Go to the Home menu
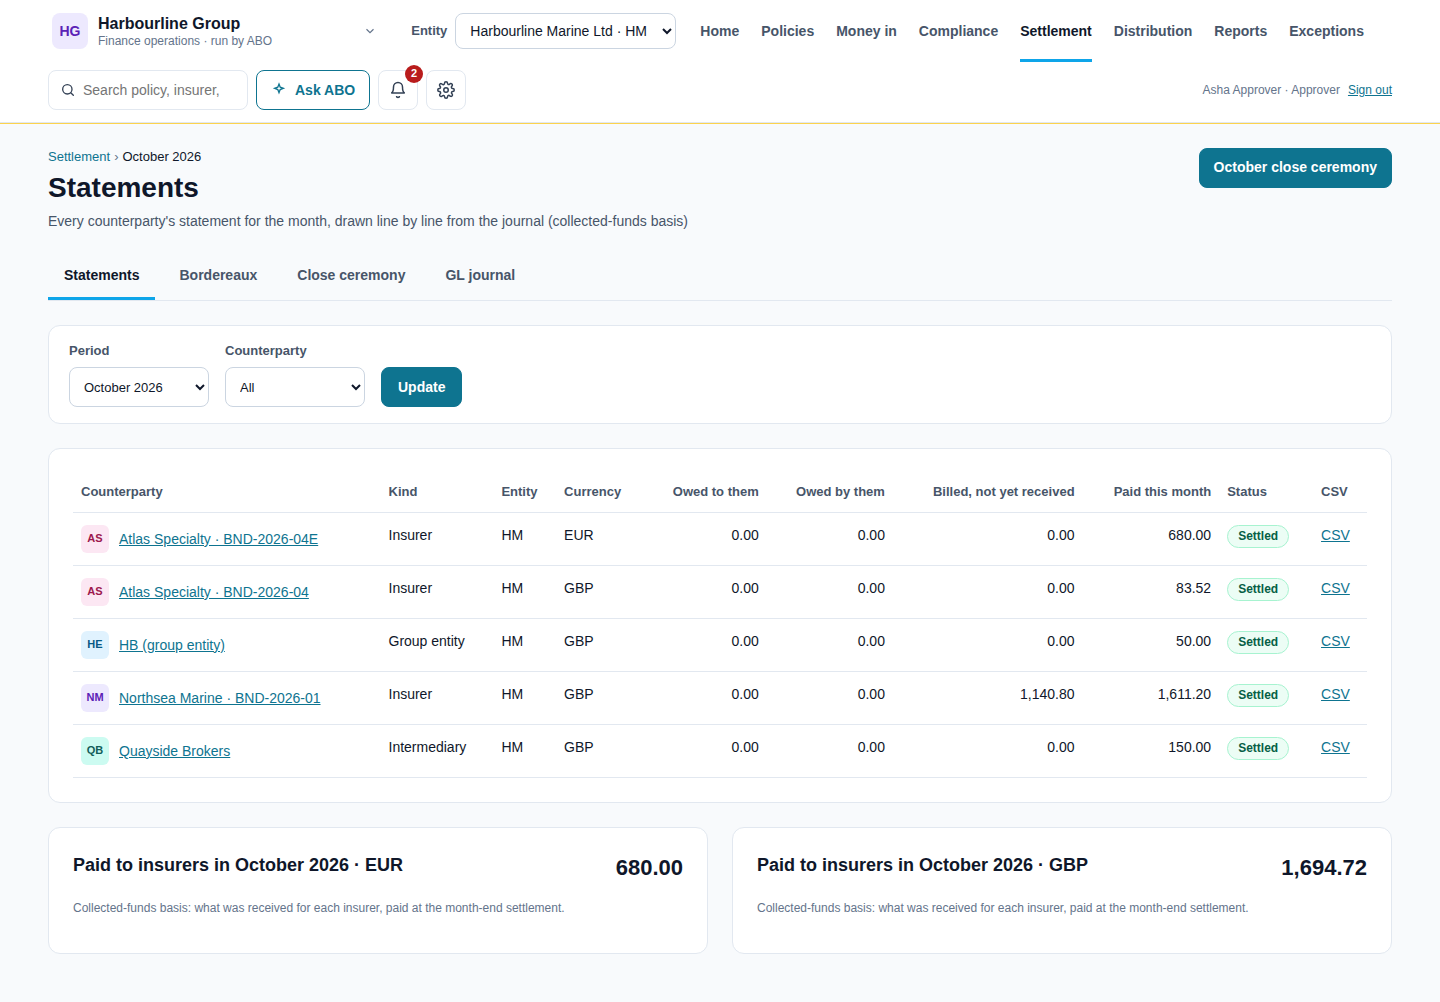The height and width of the screenshot is (1002, 1440). pyautogui.click(x=720, y=31)
